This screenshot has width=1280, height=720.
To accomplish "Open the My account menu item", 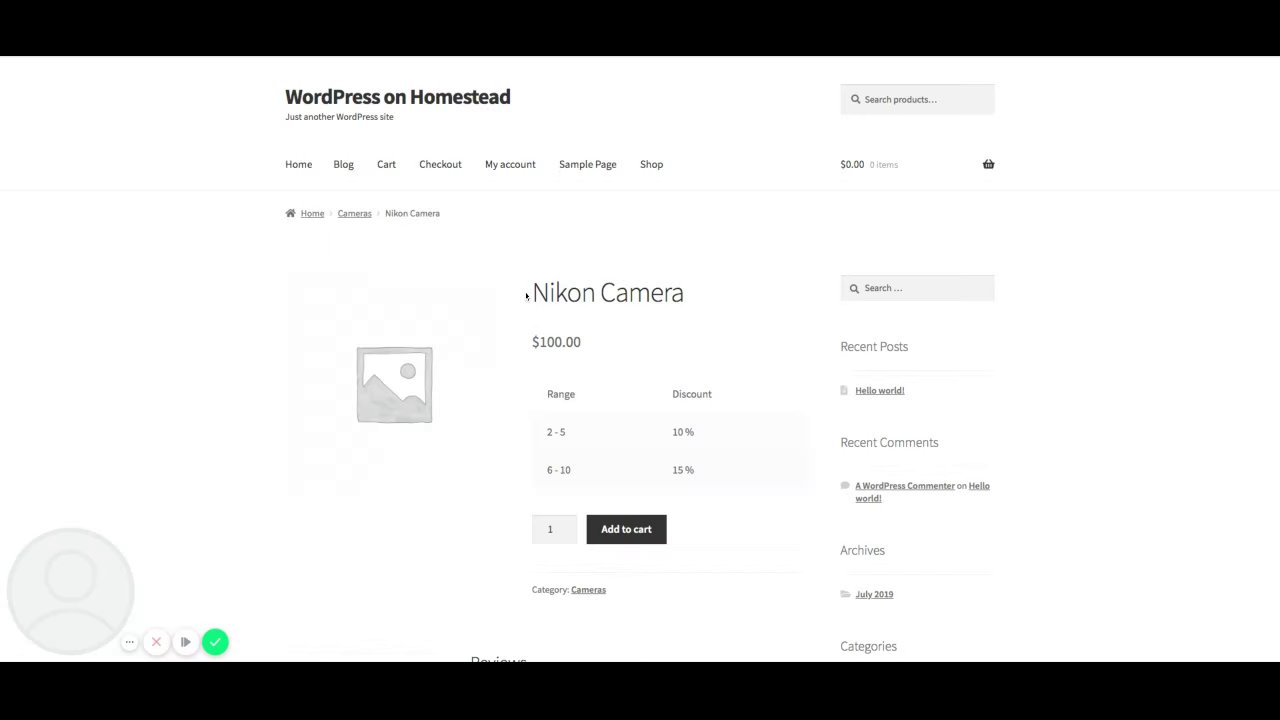I will pos(510,164).
